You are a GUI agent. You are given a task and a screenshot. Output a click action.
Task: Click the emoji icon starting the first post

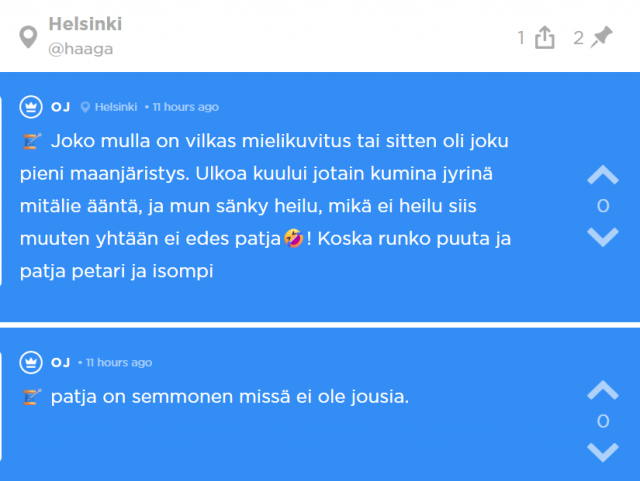coord(30,141)
